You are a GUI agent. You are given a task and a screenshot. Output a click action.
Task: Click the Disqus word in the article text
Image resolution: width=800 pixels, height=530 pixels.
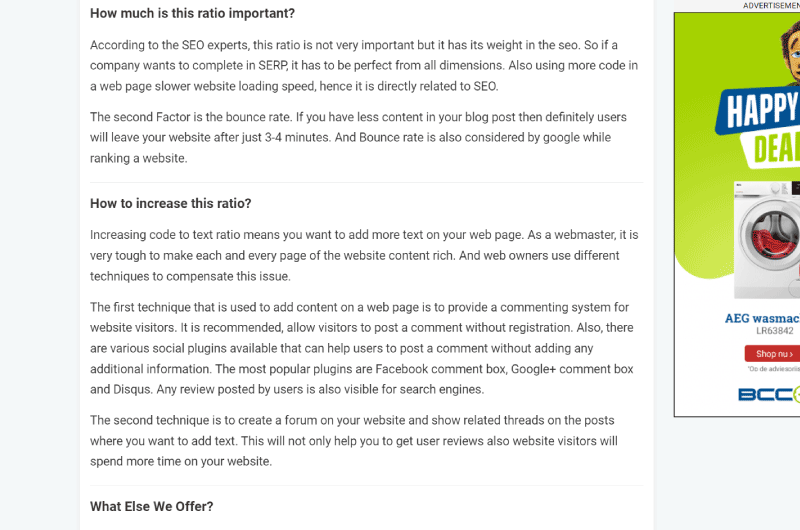132,390
